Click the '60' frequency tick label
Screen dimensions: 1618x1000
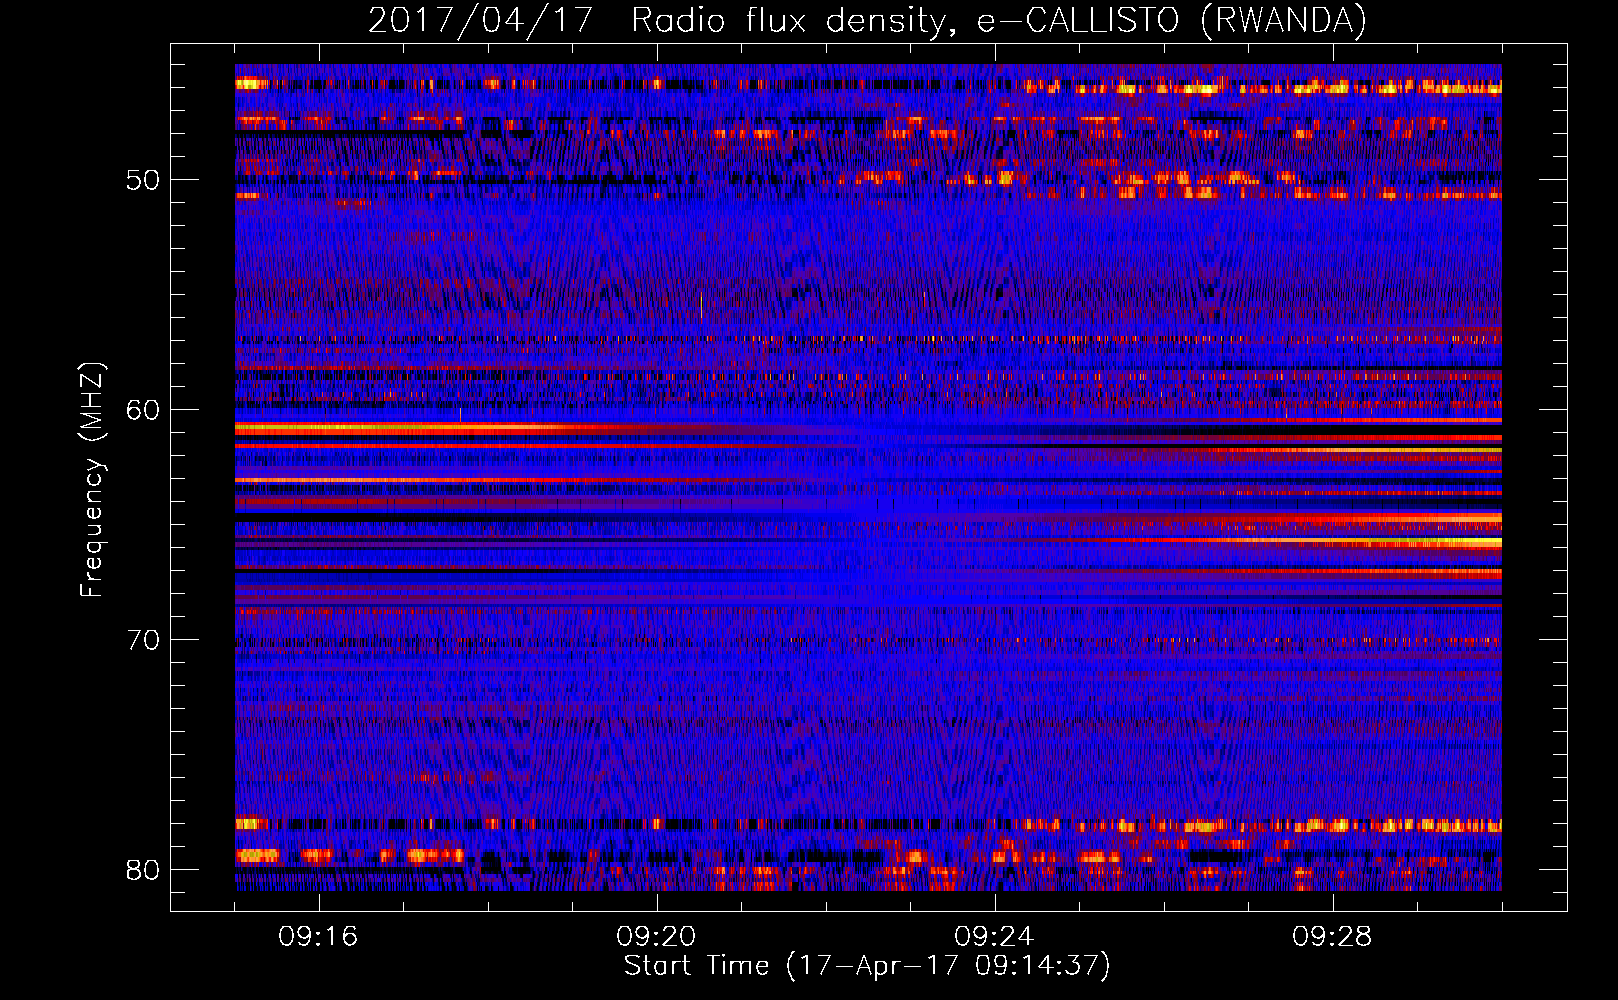pyautogui.click(x=143, y=410)
